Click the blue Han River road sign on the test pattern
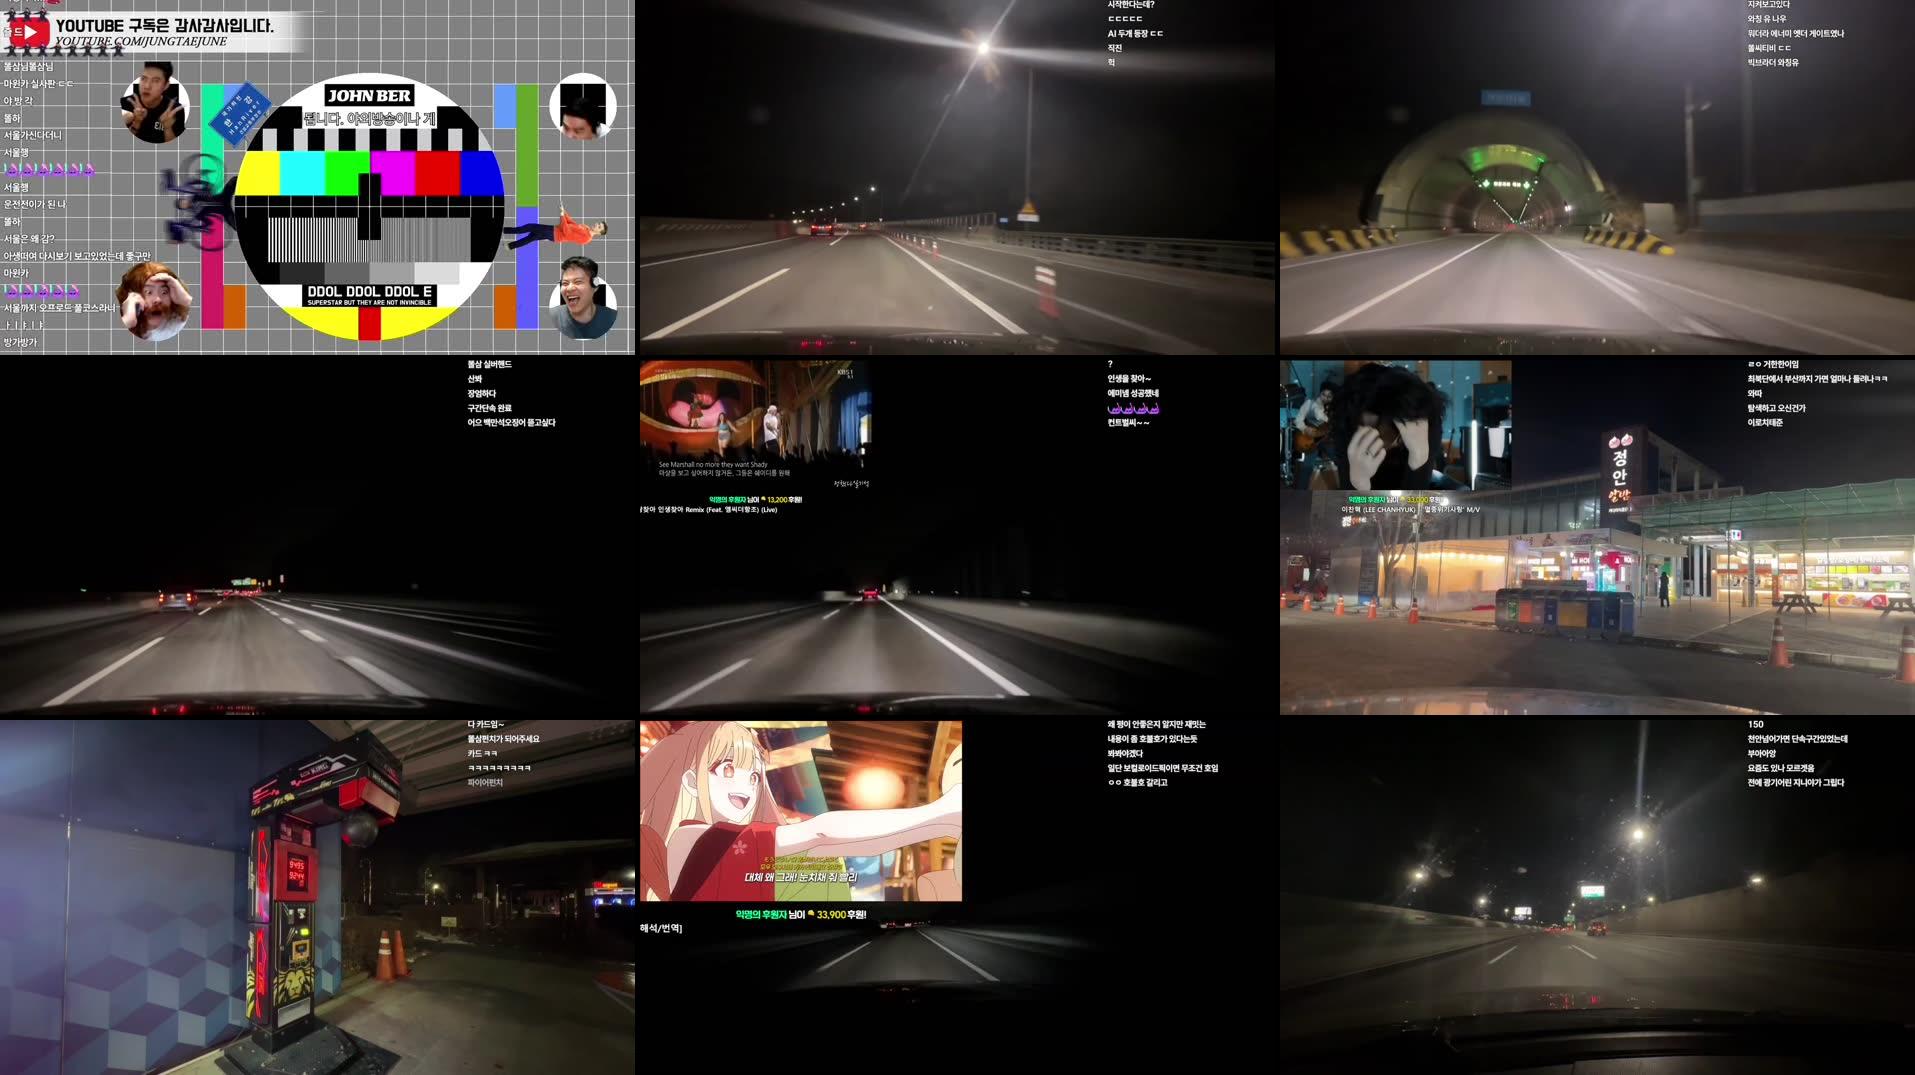The image size is (1915, 1075). (x=240, y=110)
